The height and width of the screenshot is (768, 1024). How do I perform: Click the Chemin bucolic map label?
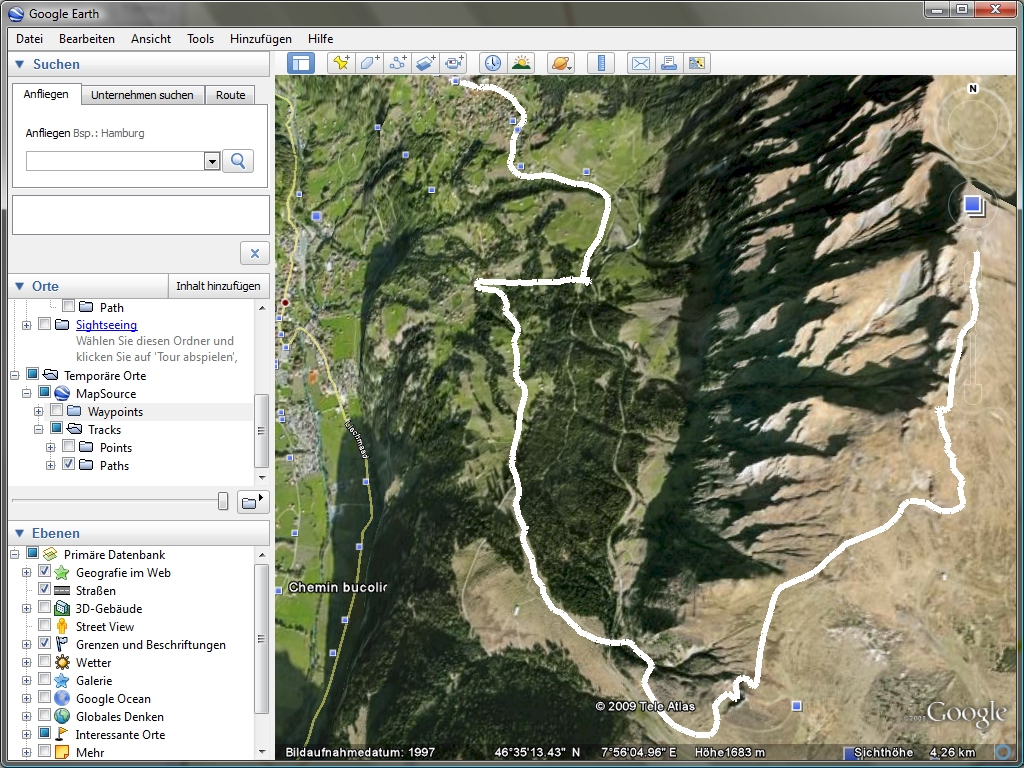coord(338,587)
